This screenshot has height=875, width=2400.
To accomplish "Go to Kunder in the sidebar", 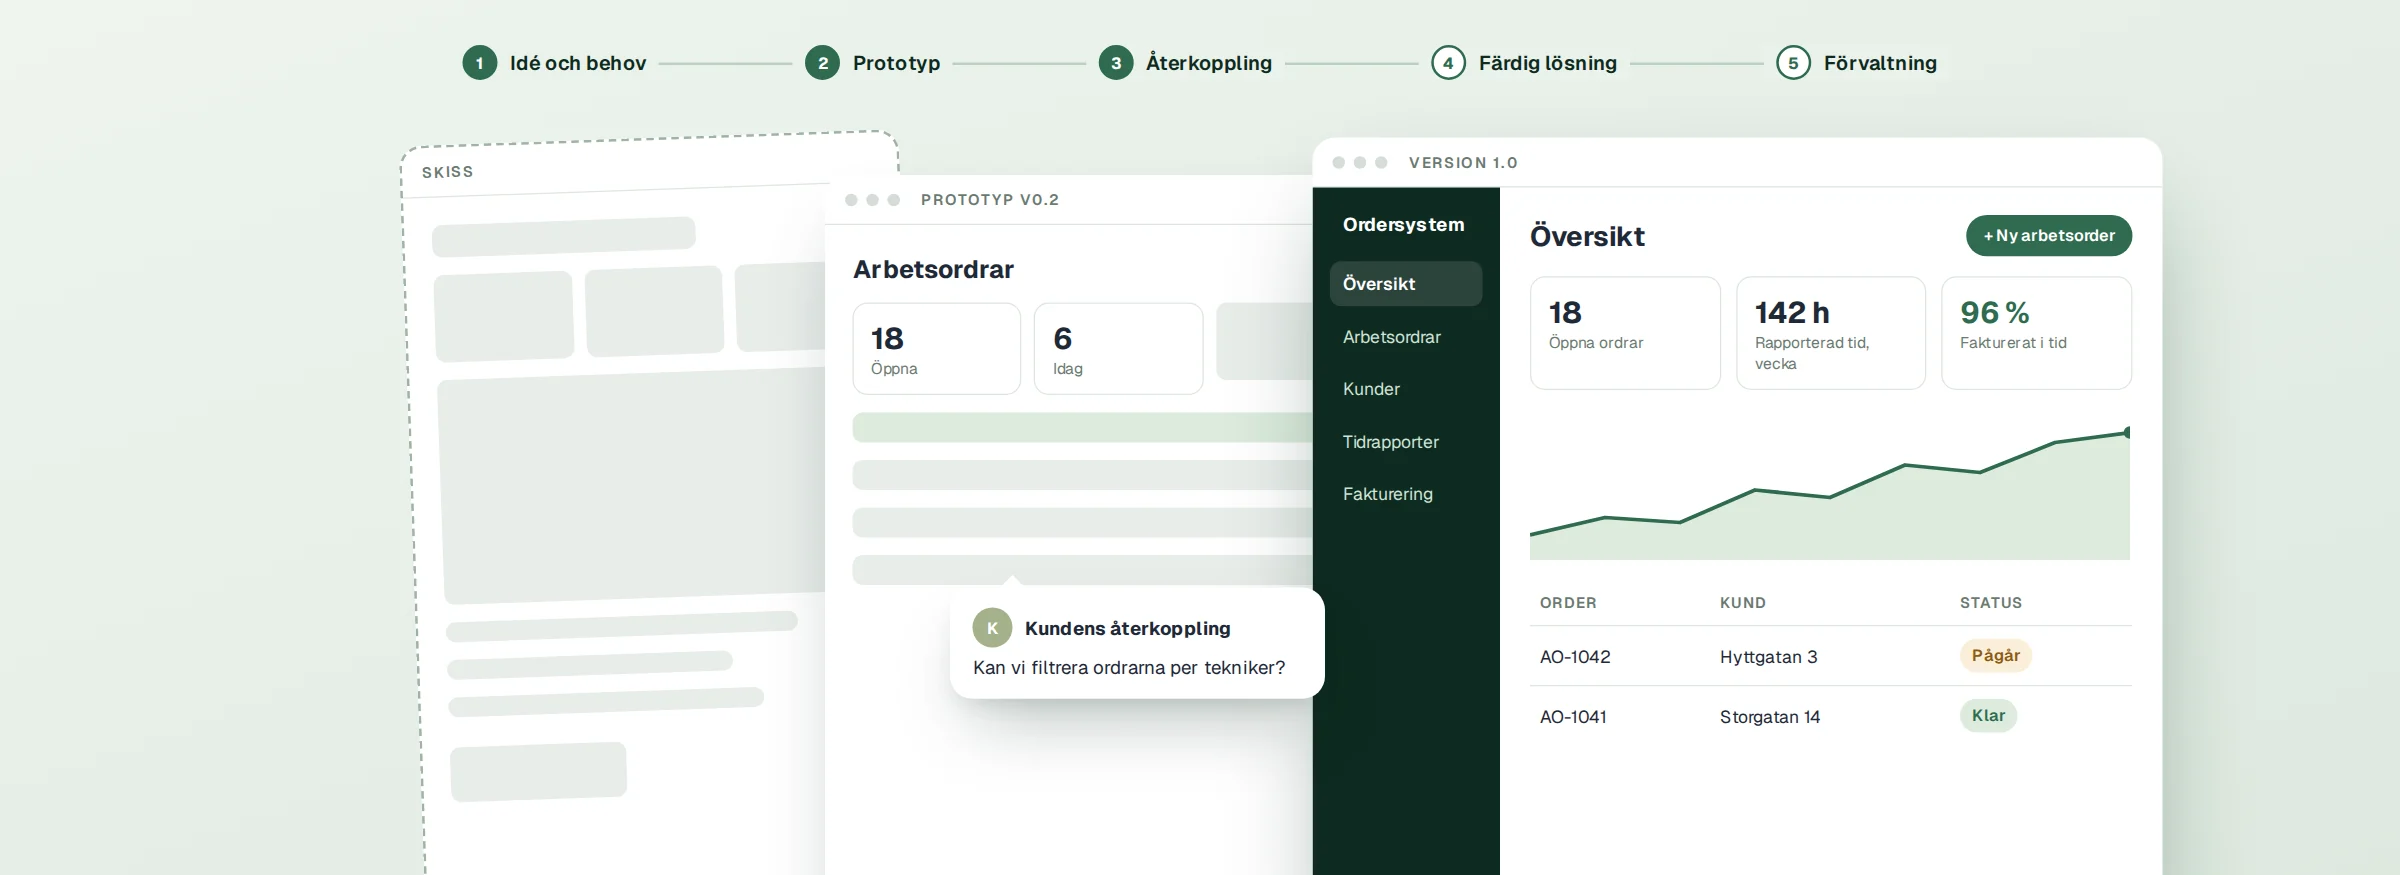I will [x=1371, y=389].
